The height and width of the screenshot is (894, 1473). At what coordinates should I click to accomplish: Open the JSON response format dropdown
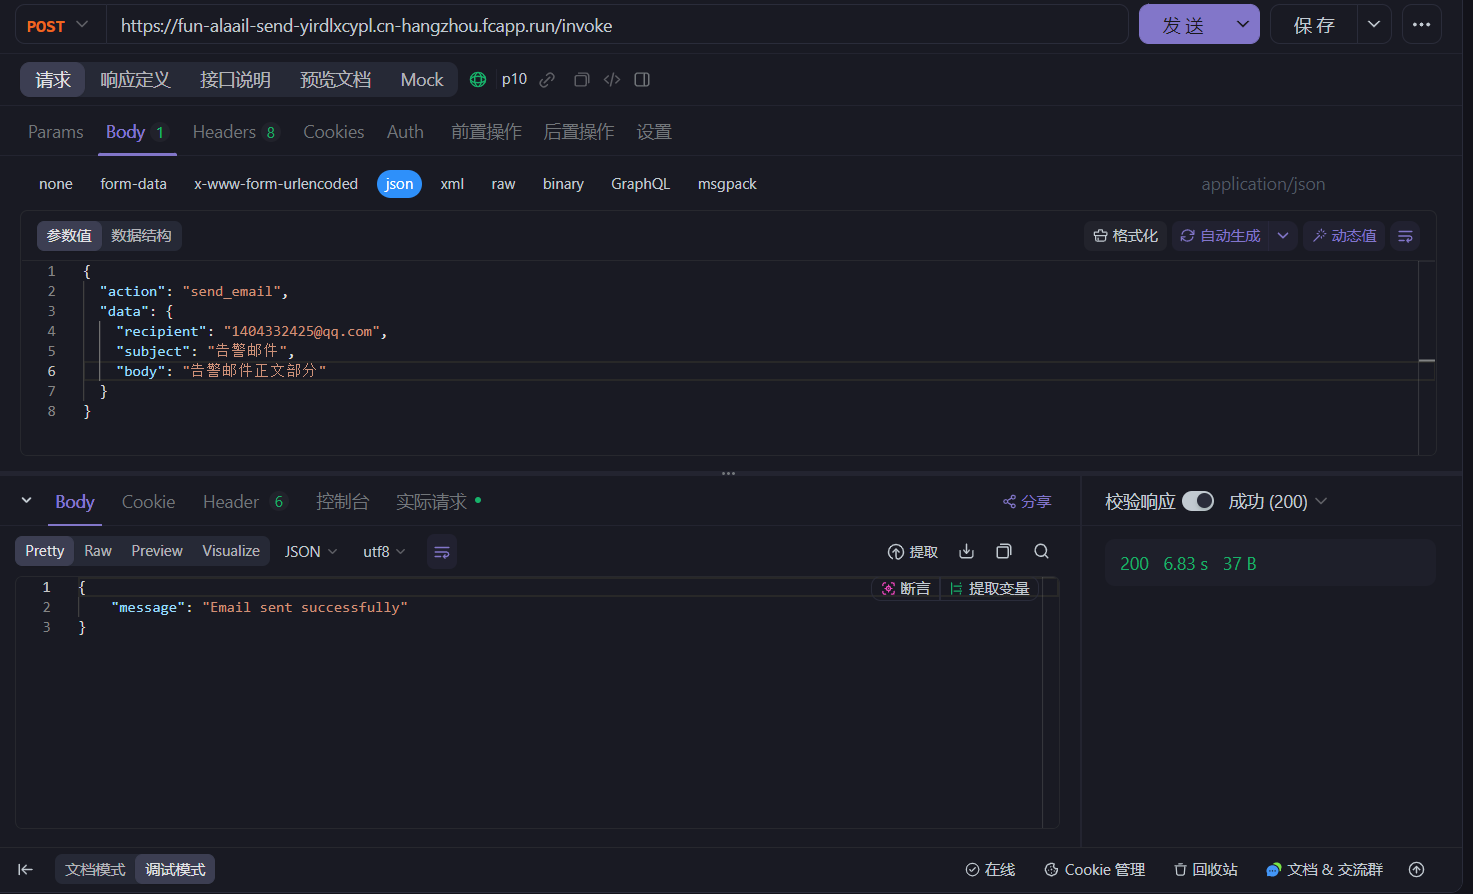311,552
